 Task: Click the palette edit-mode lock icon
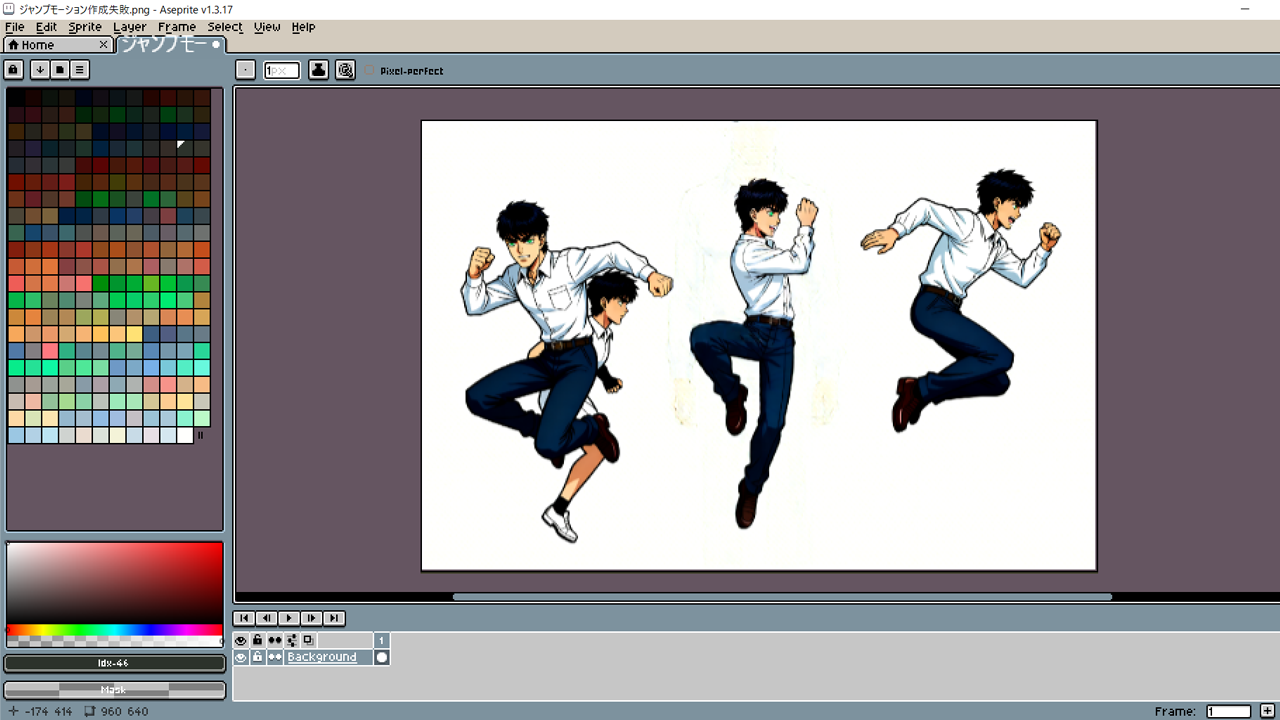14,69
